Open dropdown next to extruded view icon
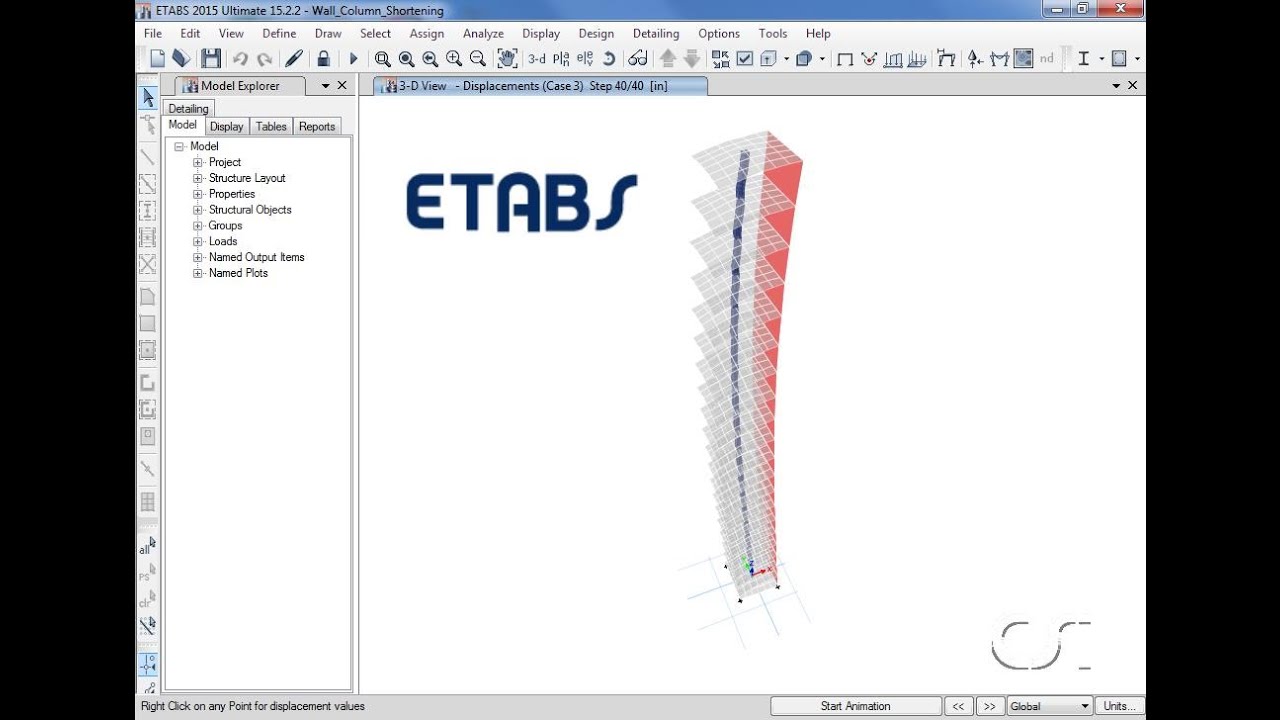The width and height of the screenshot is (1280, 720). pyautogui.click(x=786, y=59)
